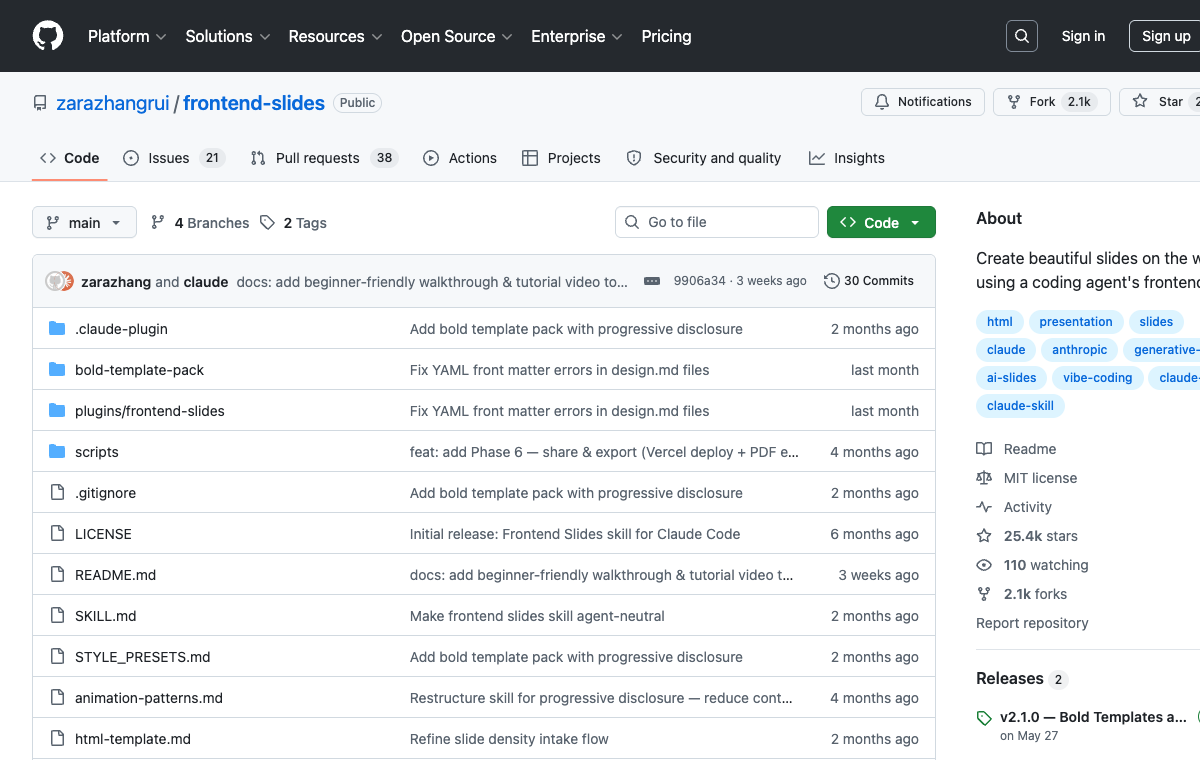Open commit hash 9906a34
The image size is (1200, 760).
point(700,281)
